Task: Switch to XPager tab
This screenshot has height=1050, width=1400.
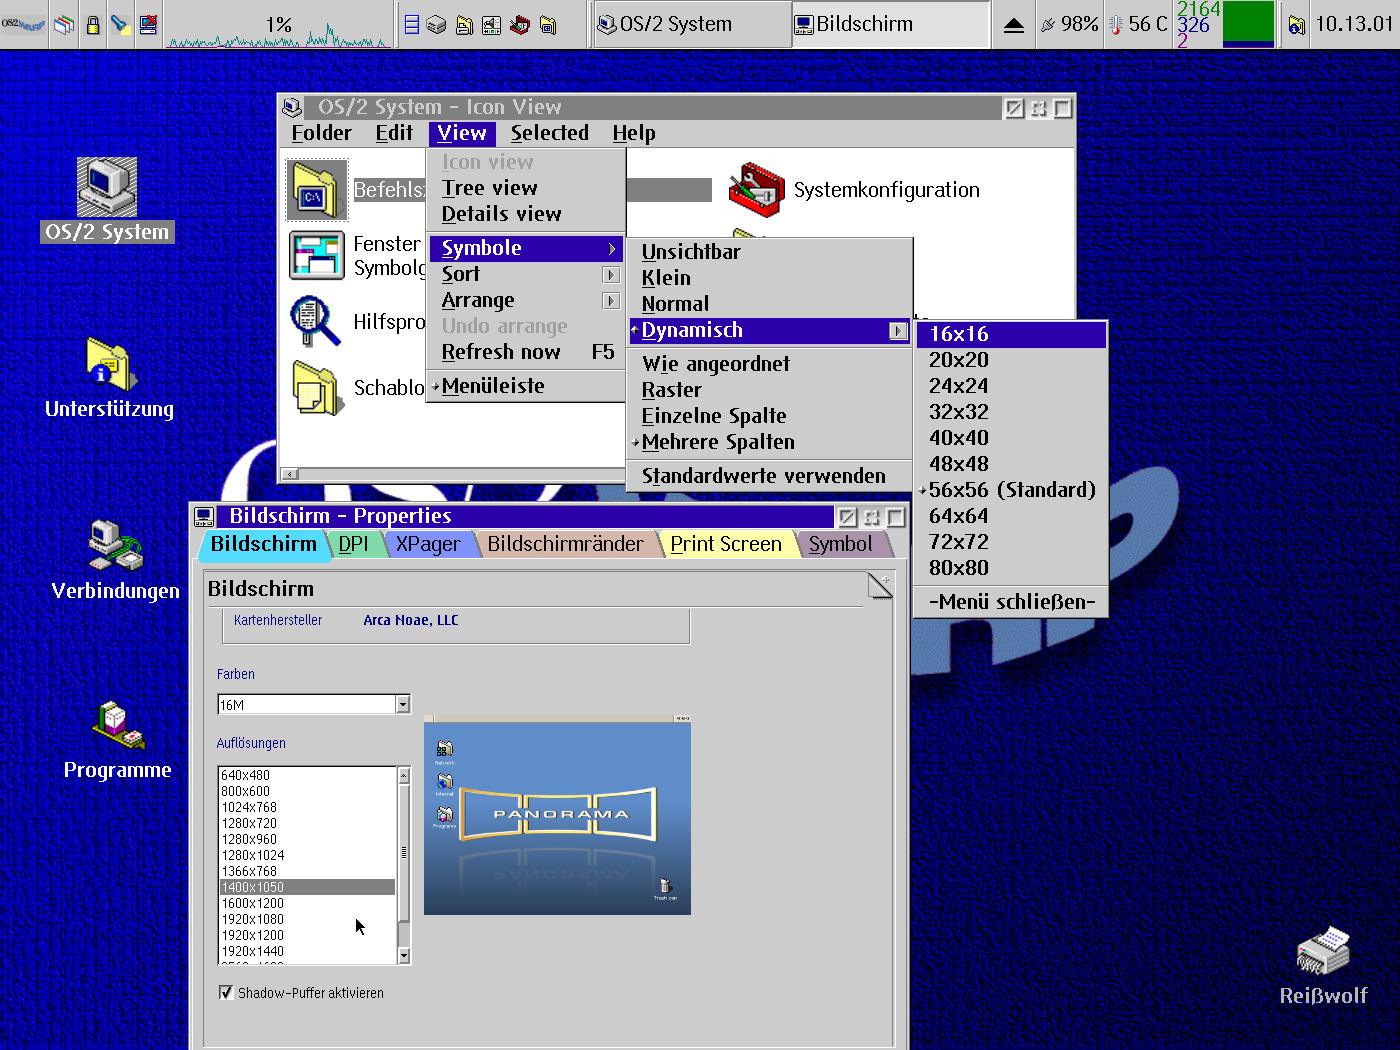Action: [x=428, y=544]
